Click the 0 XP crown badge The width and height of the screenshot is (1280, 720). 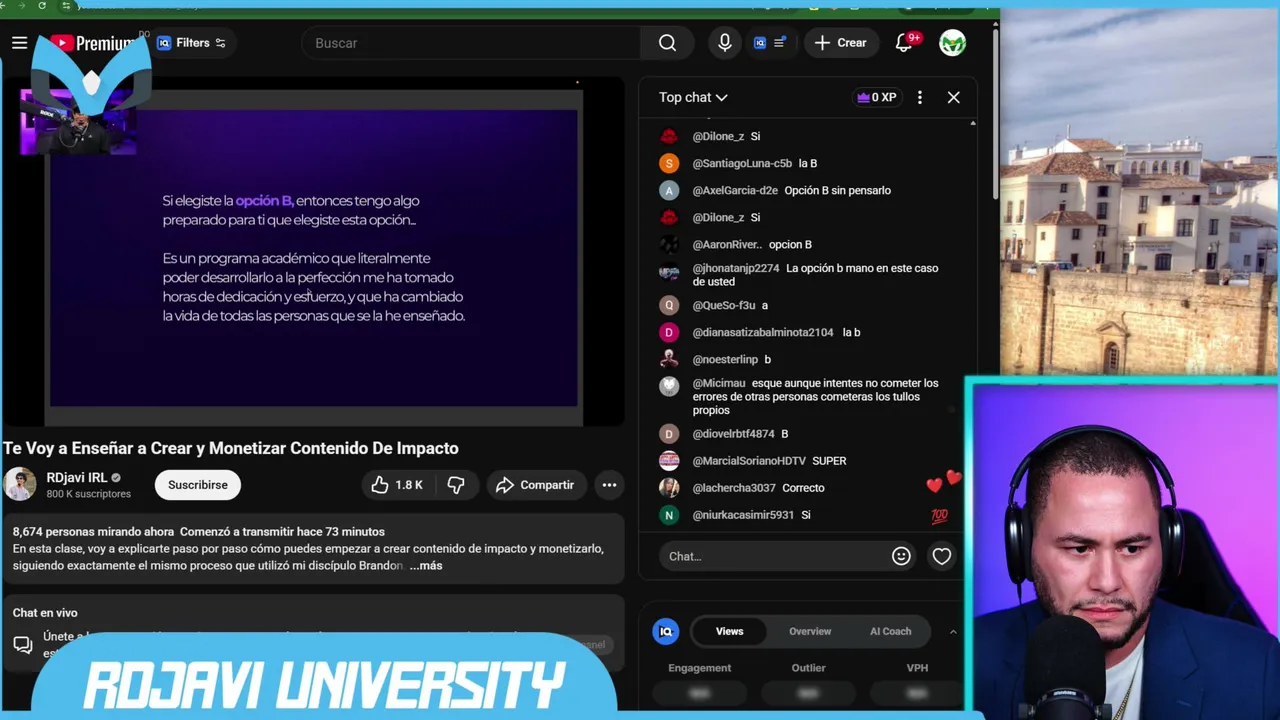877,97
